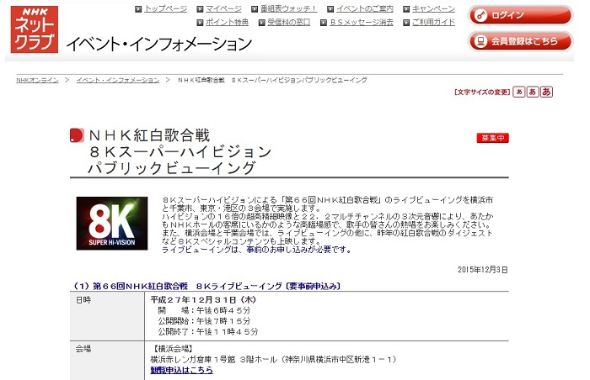The width and height of the screenshot is (590, 380).
Task: Open イベントのご案内 in the top menu
Action: coord(365,9)
